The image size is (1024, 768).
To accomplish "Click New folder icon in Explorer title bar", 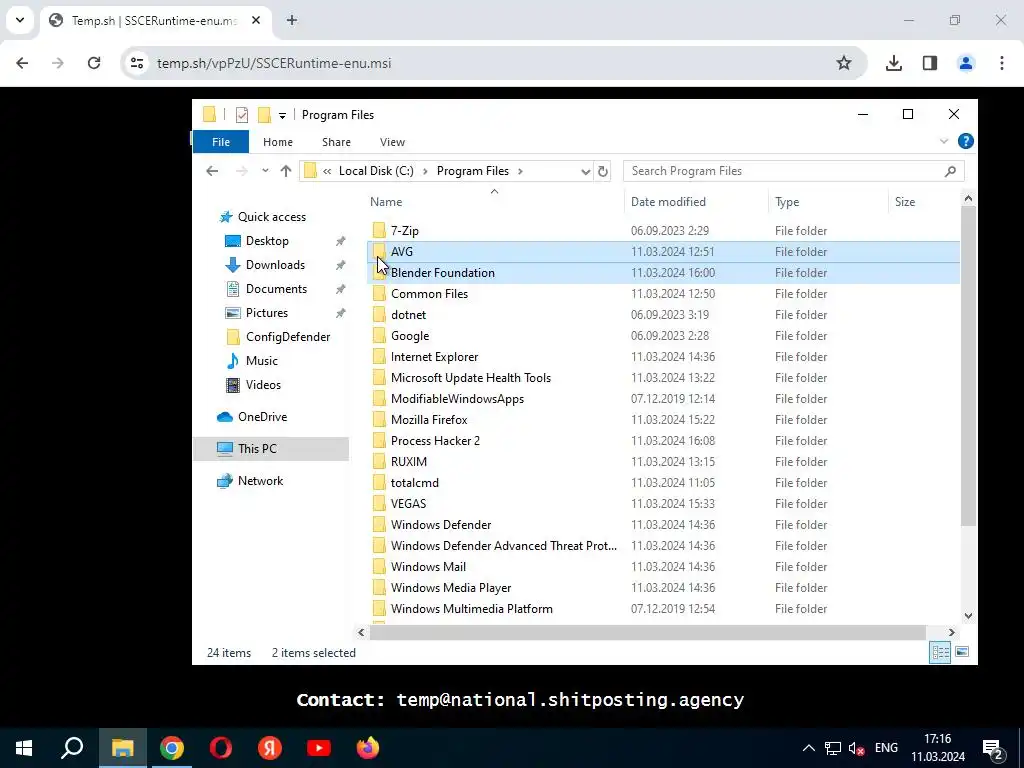I will click(x=264, y=115).
